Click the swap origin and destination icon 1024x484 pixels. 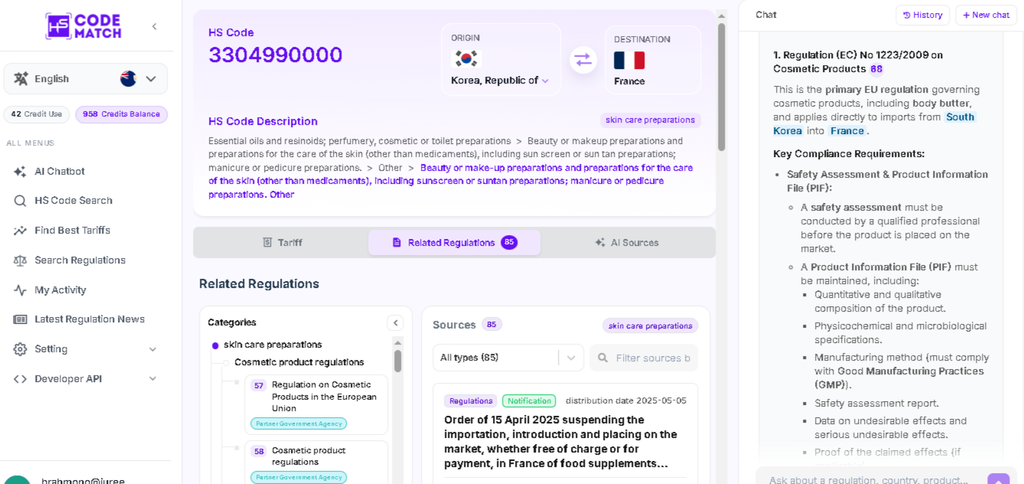(583, 60)
